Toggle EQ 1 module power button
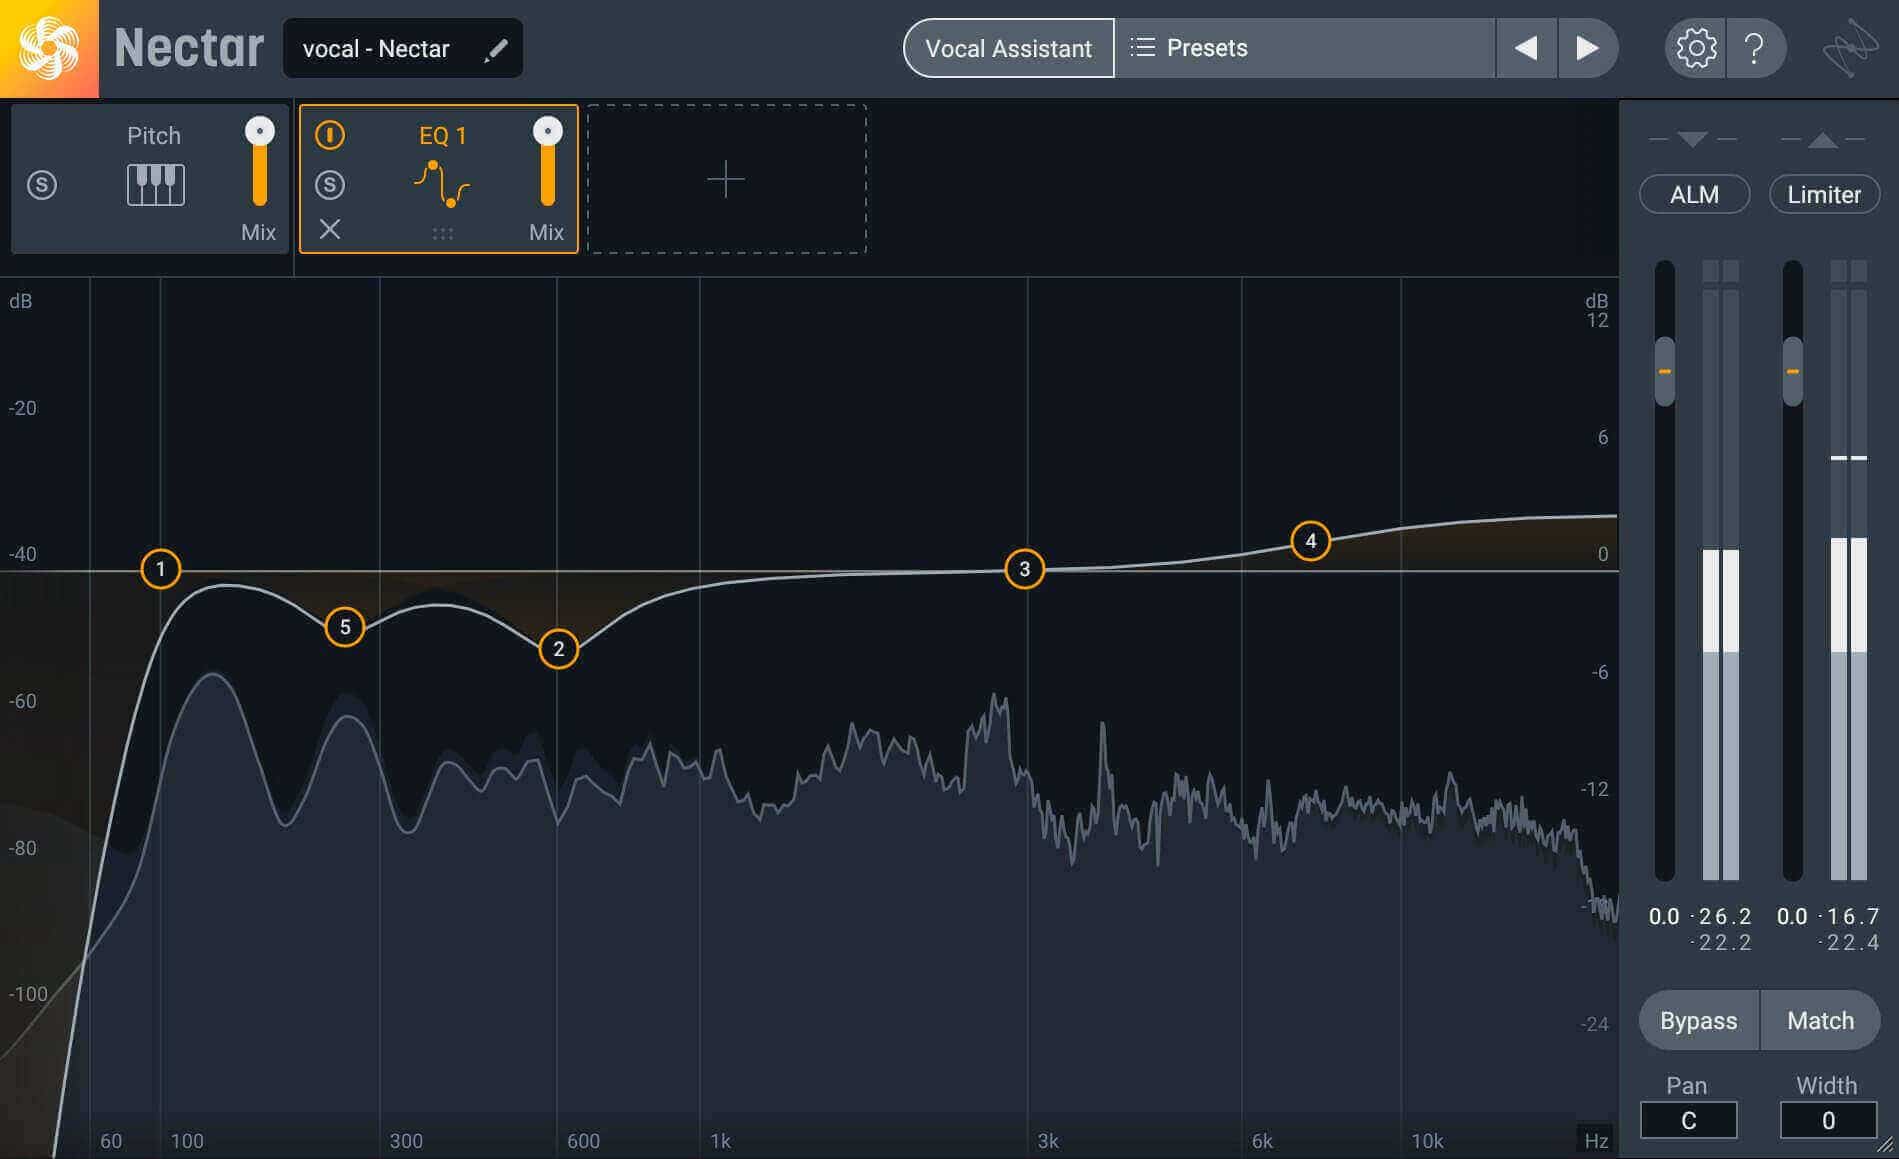The width and height of the screenshot is (1899, 1159). pos(330,135)
